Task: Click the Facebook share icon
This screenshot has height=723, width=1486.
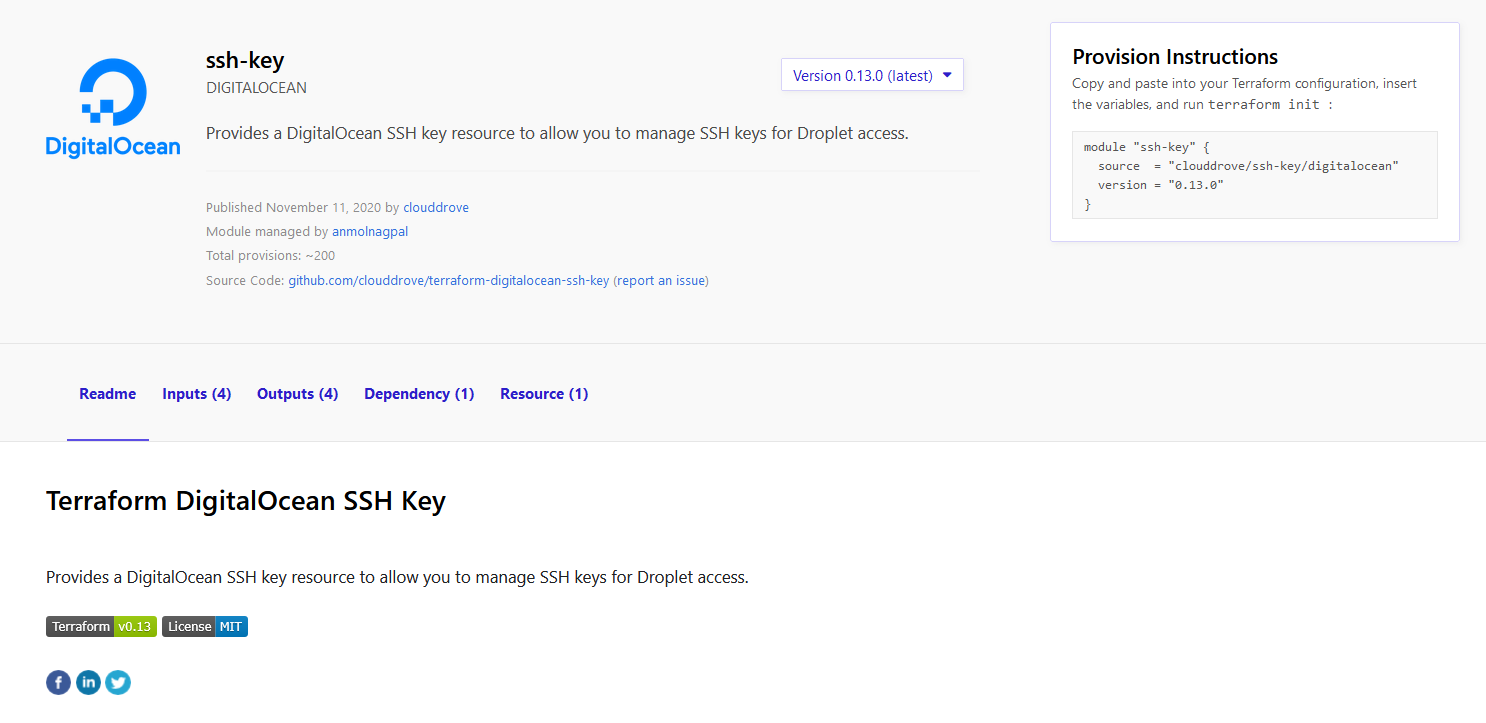Action: pyautogui.click(x=58, y=683)
